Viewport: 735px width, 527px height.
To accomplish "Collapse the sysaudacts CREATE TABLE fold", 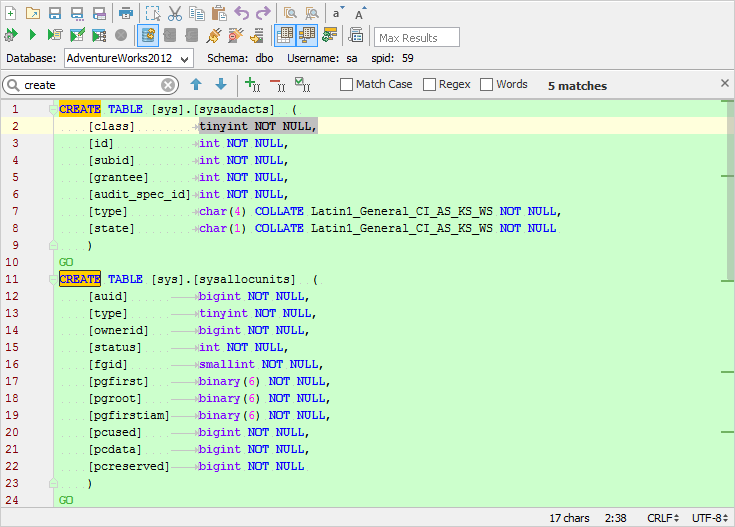I will click(x=53, y=109).
